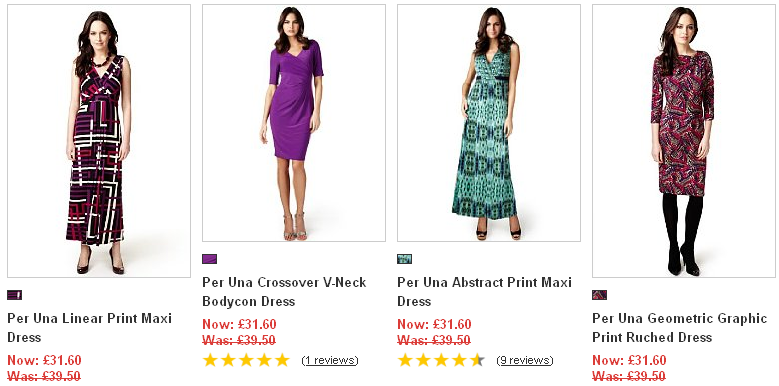Open Per Una Crossover V-Neck Bodycon Dress title

(284, 292)
